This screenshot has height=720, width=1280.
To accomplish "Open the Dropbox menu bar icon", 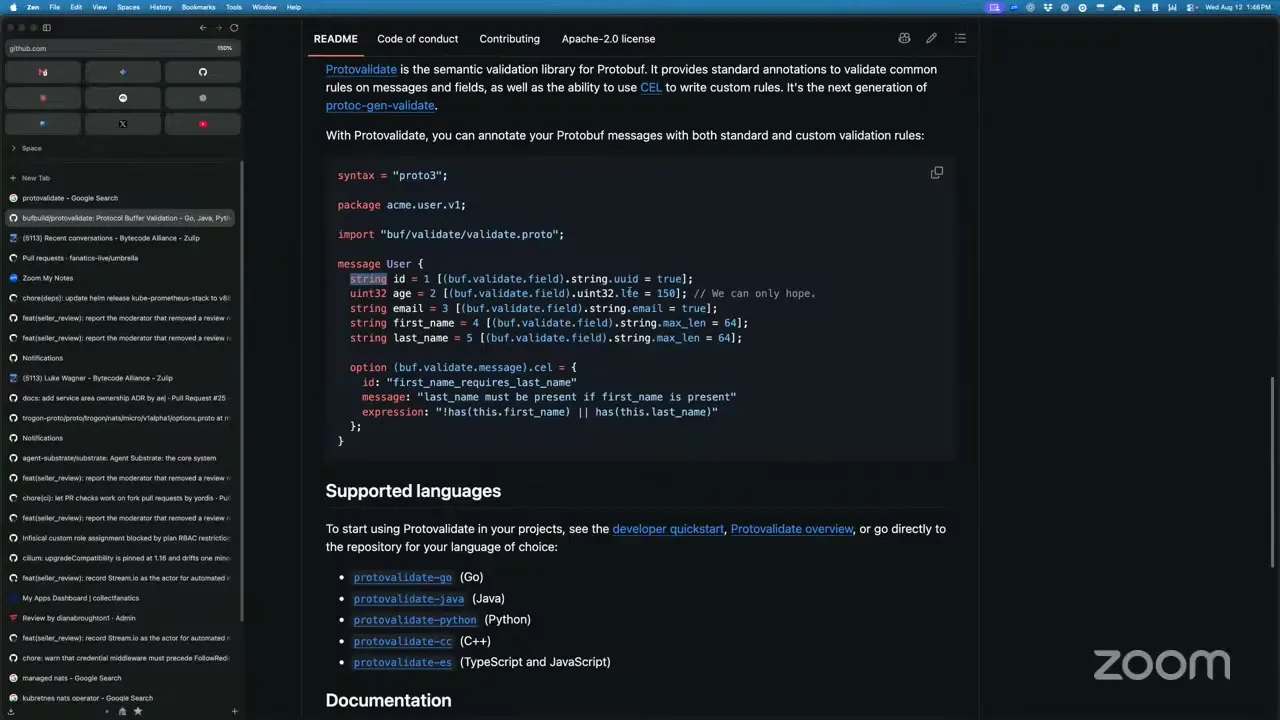I will [x=1046, y=7].
